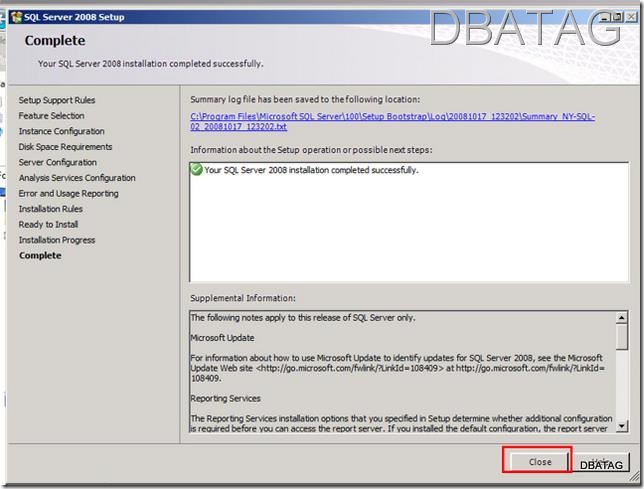
Task: Click 'Summary log file has been saved' label
Action: coord(305,99)
